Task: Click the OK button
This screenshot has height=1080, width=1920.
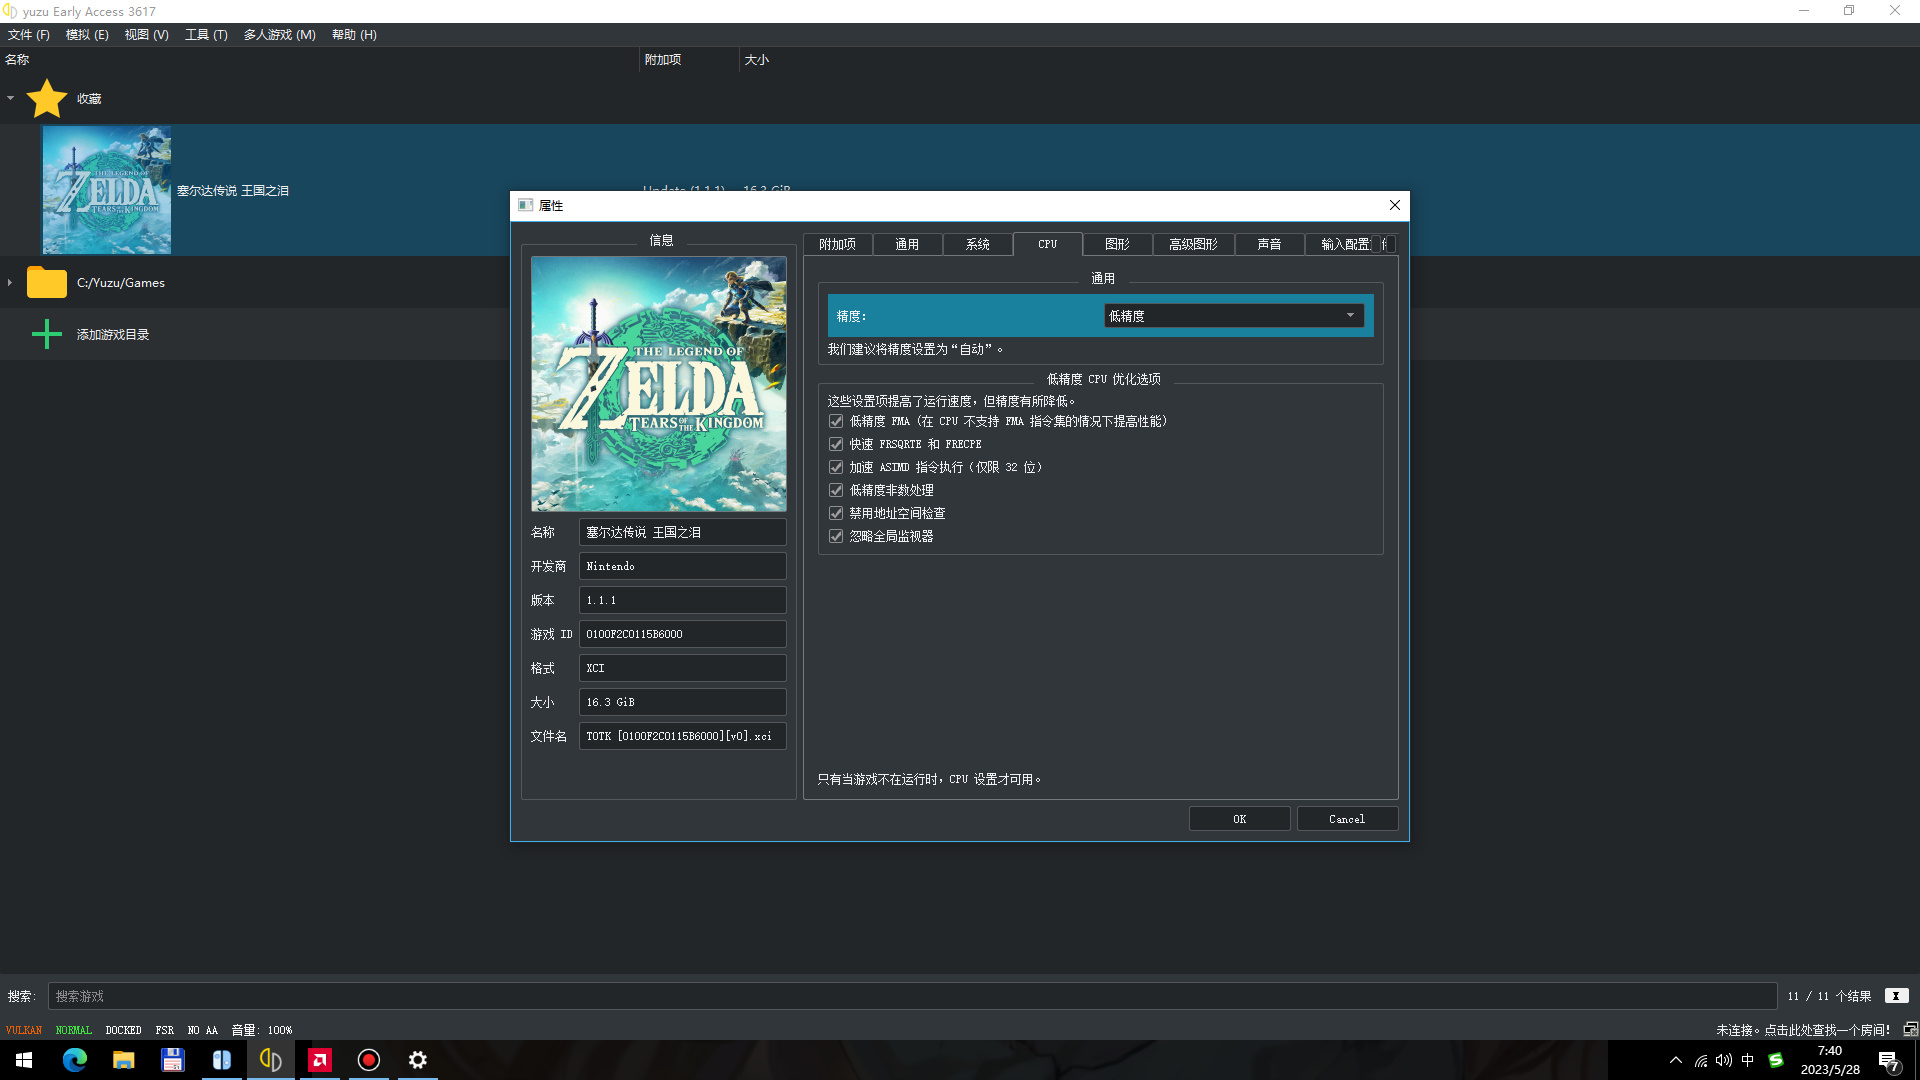Action: 1239,819
